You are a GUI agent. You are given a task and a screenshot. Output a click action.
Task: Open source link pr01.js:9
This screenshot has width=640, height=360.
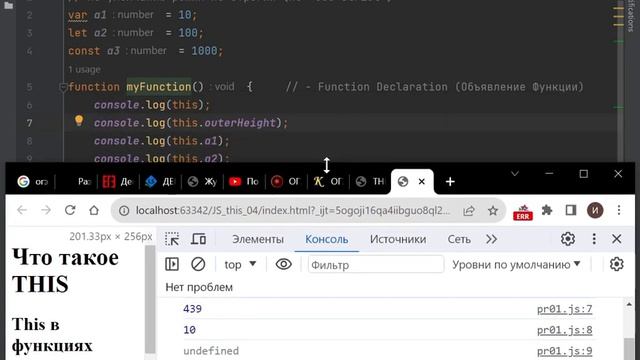pos(564,351)
